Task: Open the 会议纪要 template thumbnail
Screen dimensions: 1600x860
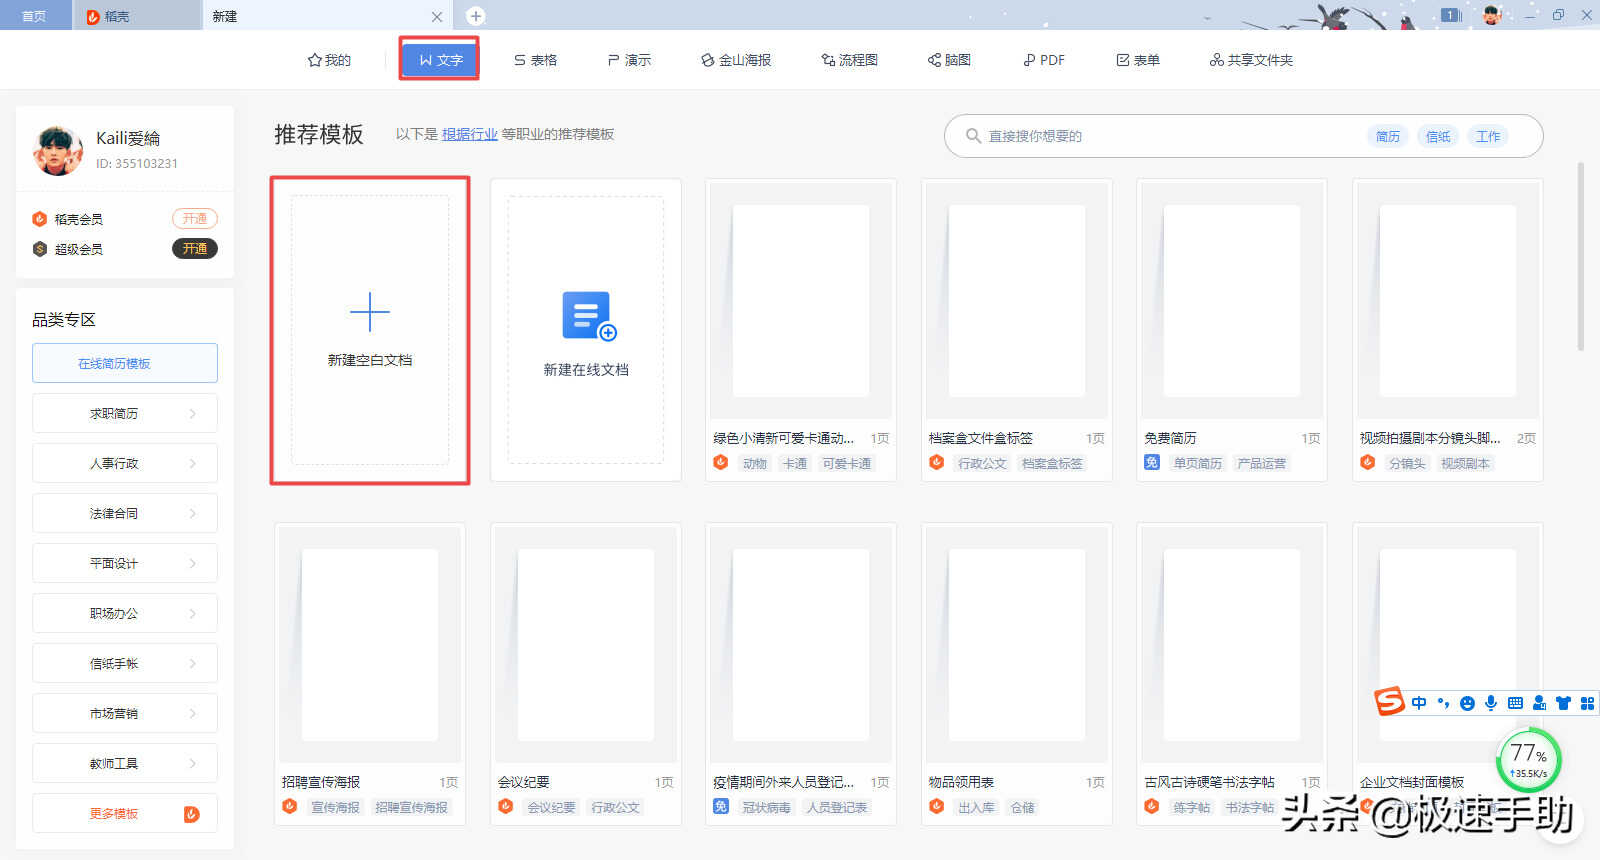Action: point(586,644)
